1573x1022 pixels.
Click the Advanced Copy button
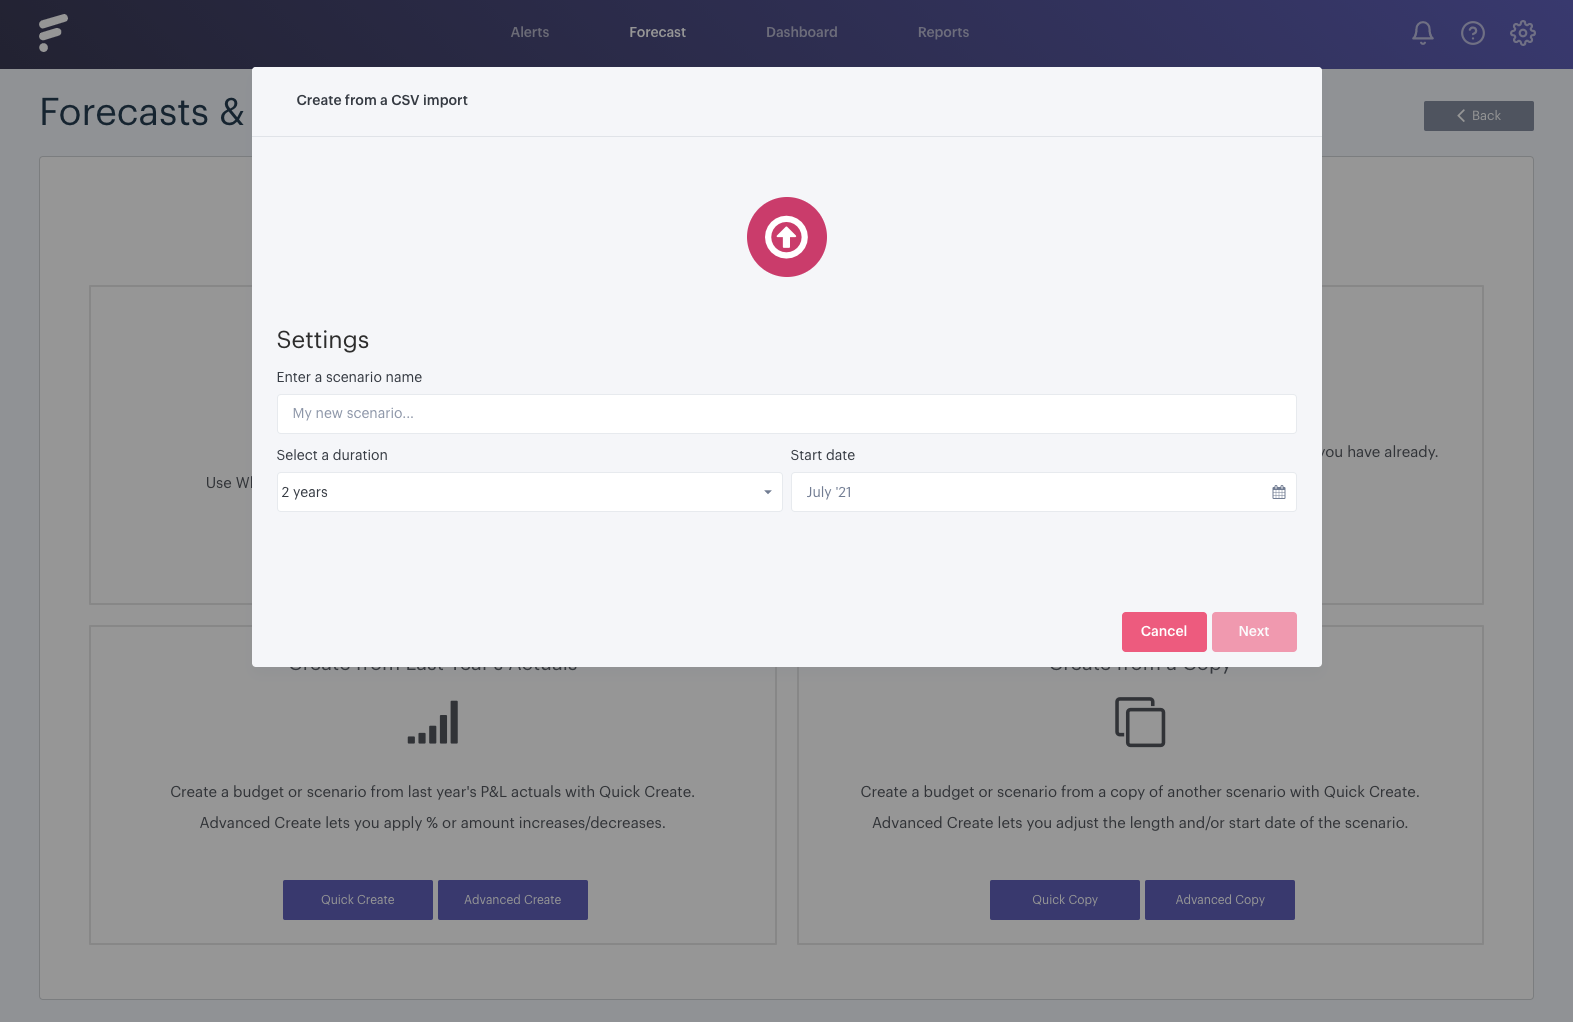pos(1220,900)
